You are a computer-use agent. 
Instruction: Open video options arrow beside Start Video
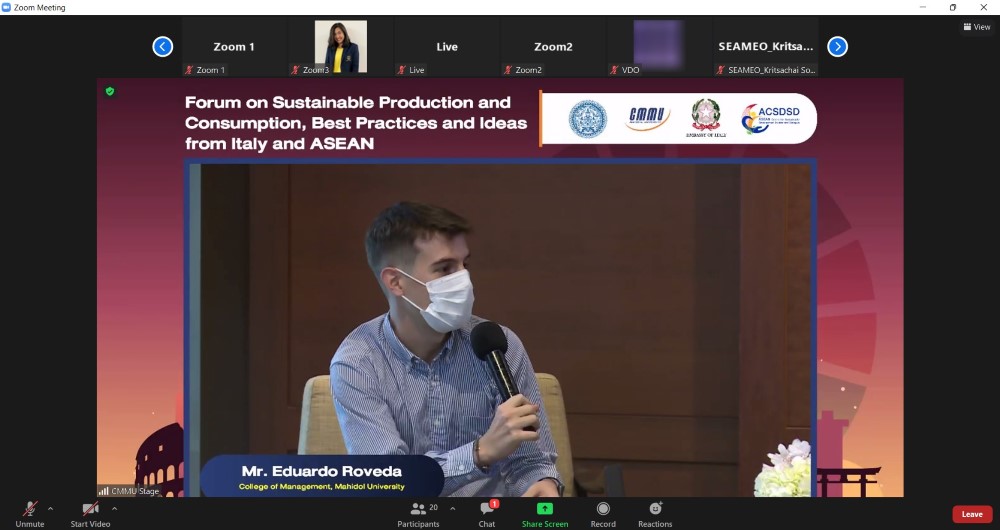(x=114, y=508)
